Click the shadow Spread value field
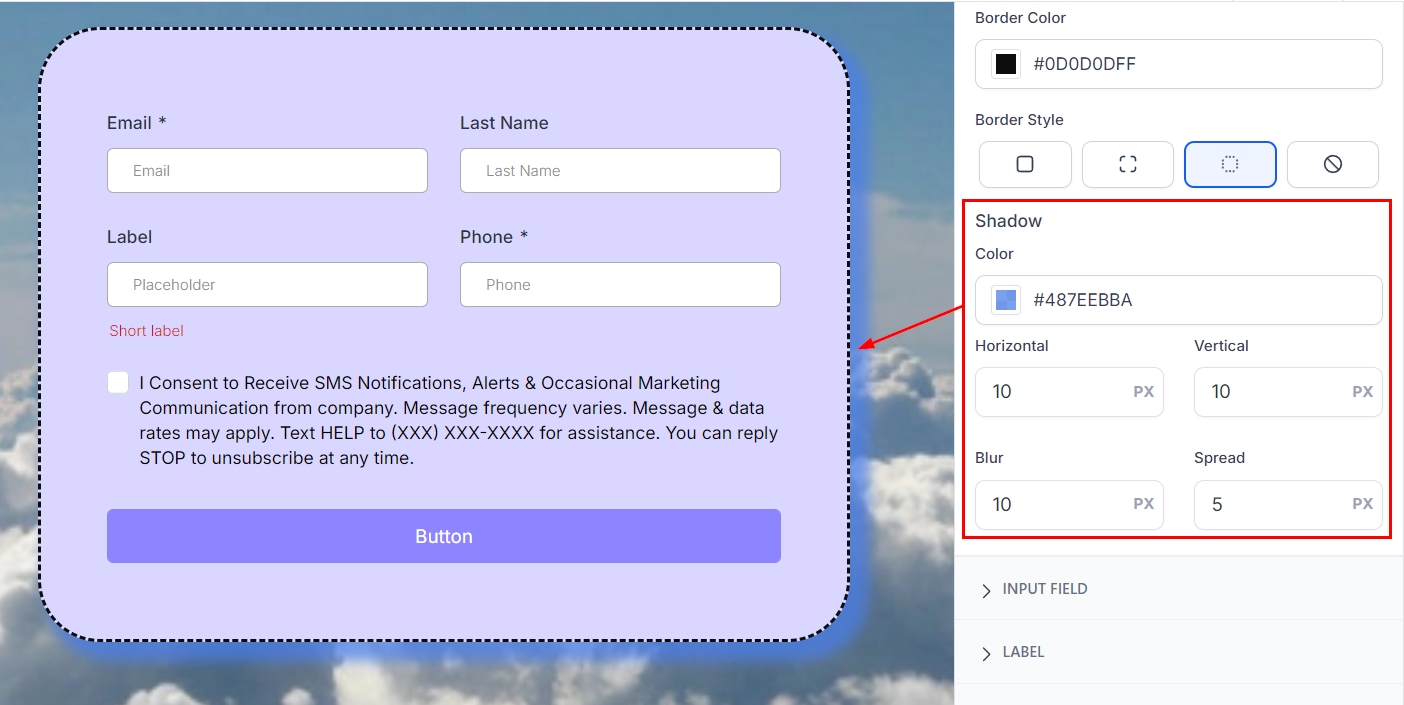 tap(1275, 505)
